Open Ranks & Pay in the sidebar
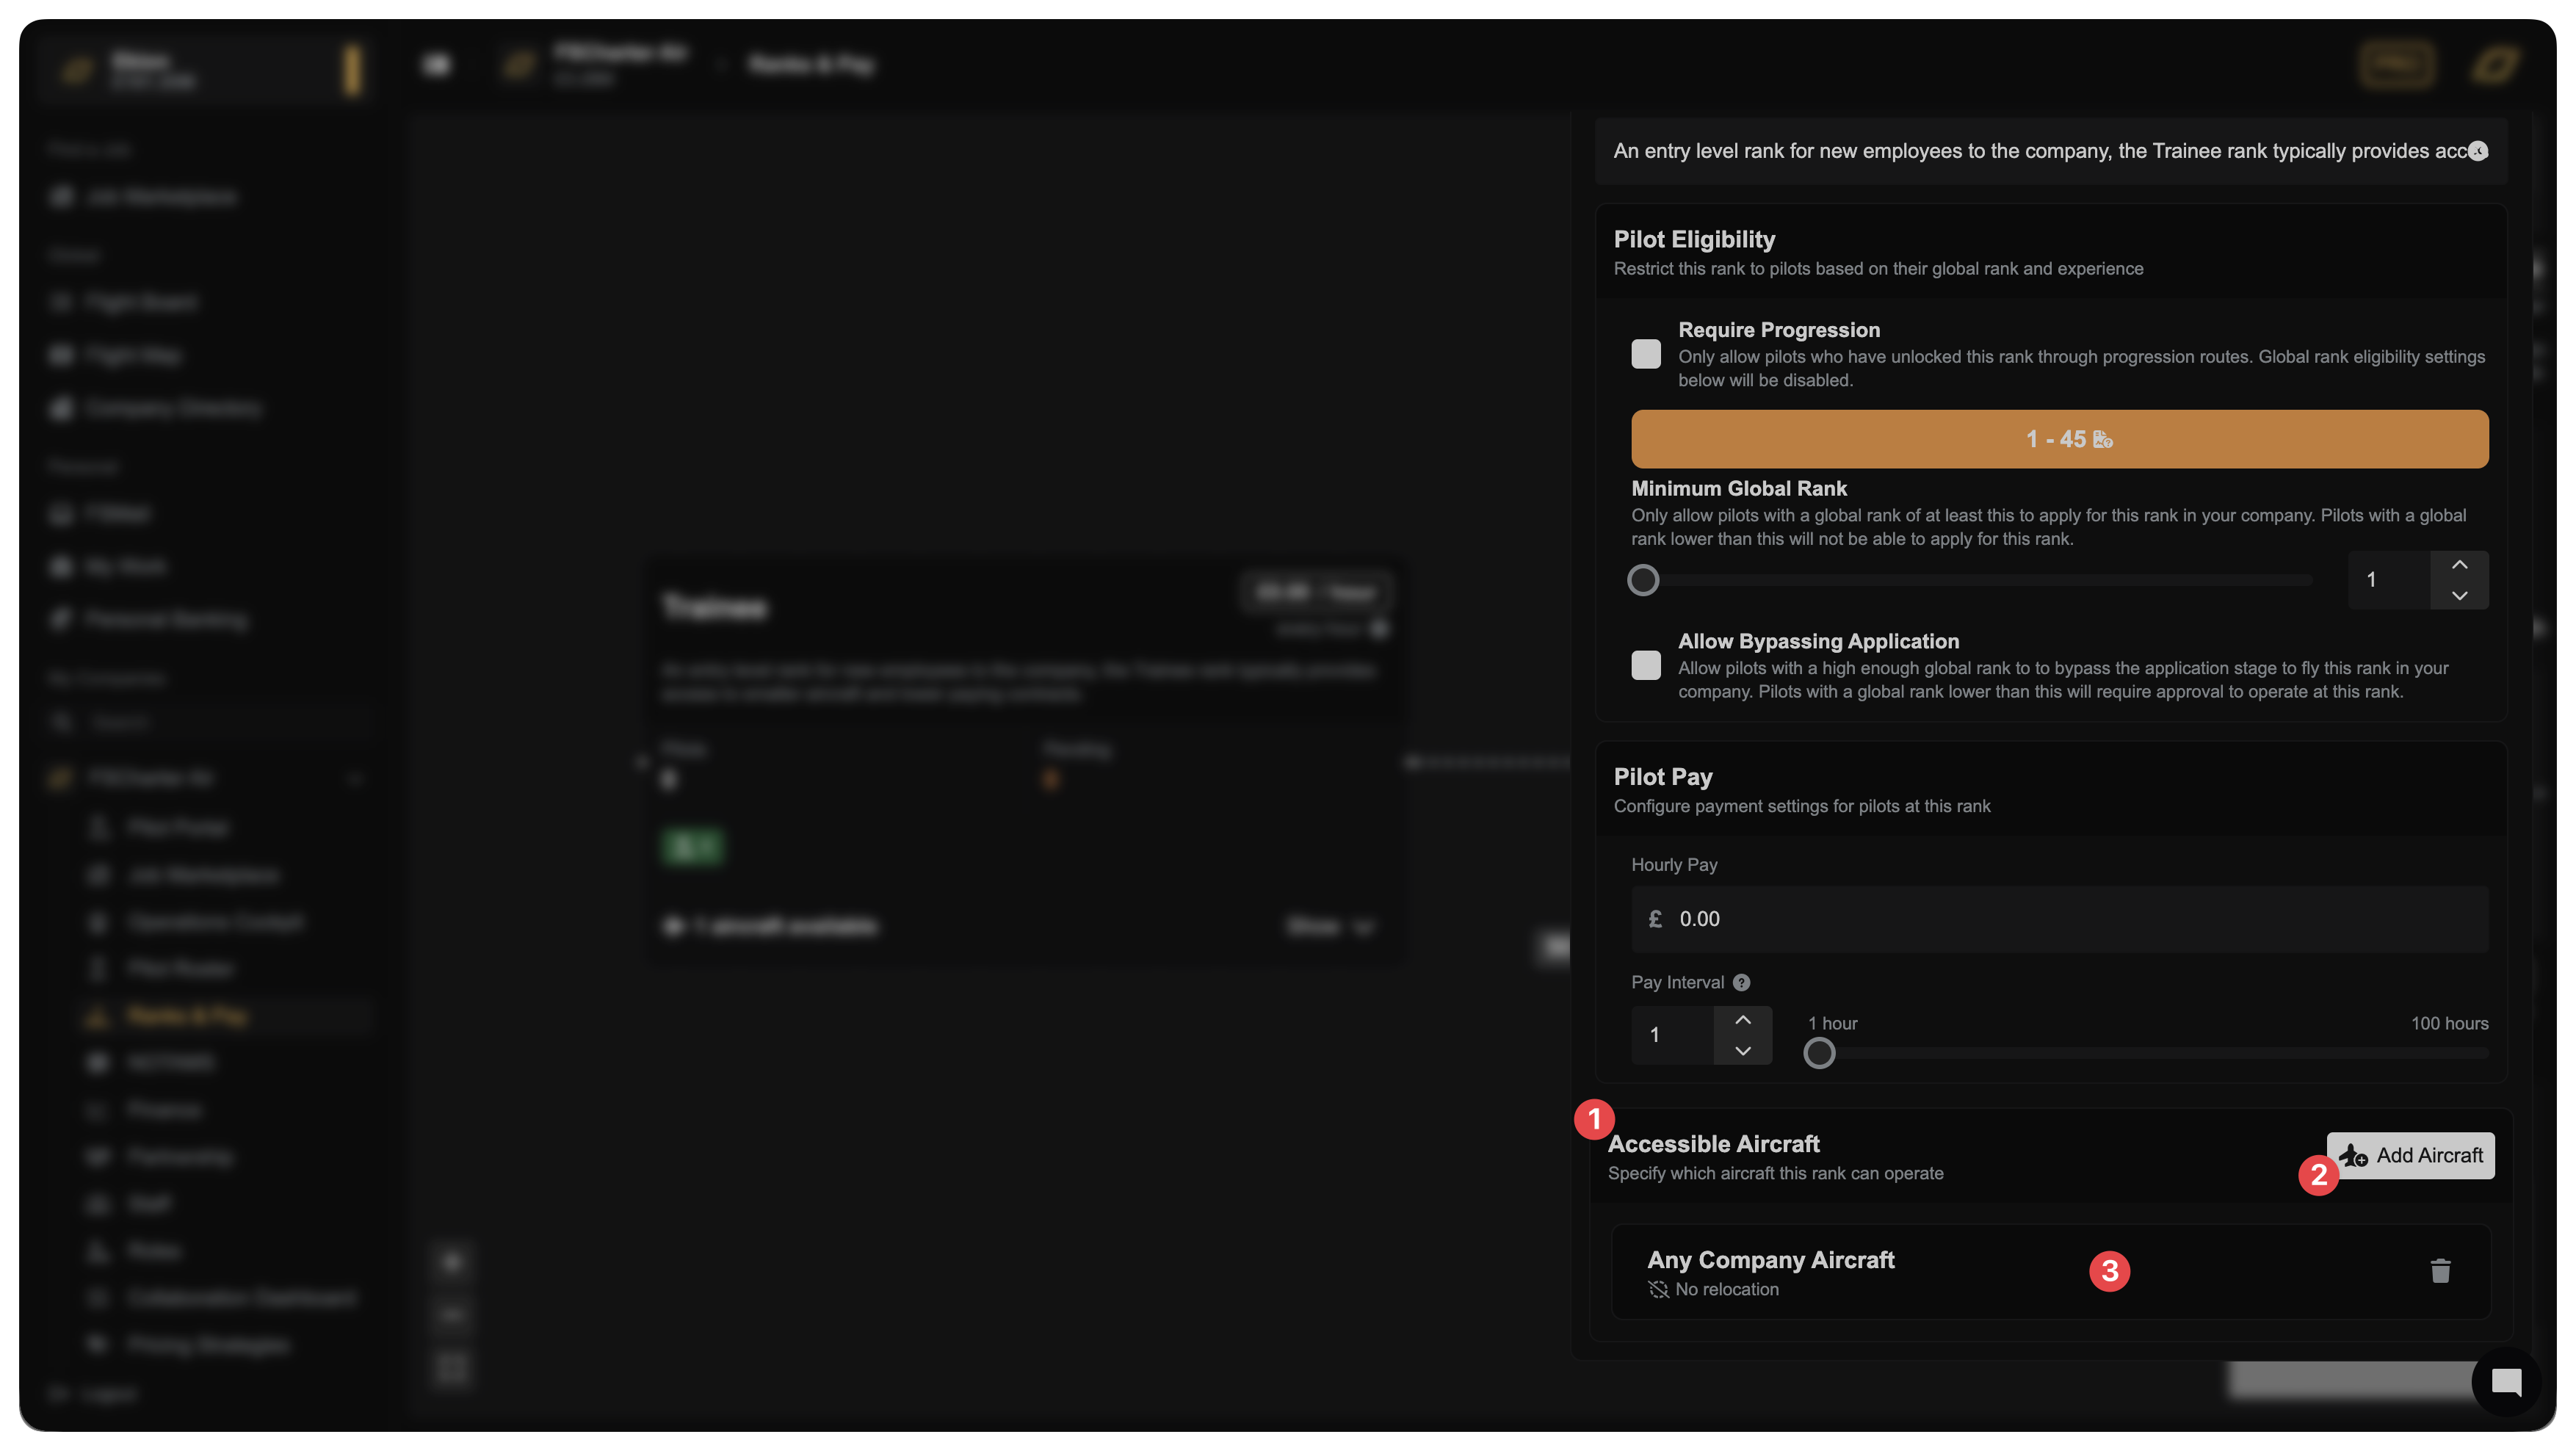The width and height of the screenshot is (2576, 1451). [187, 1016]
